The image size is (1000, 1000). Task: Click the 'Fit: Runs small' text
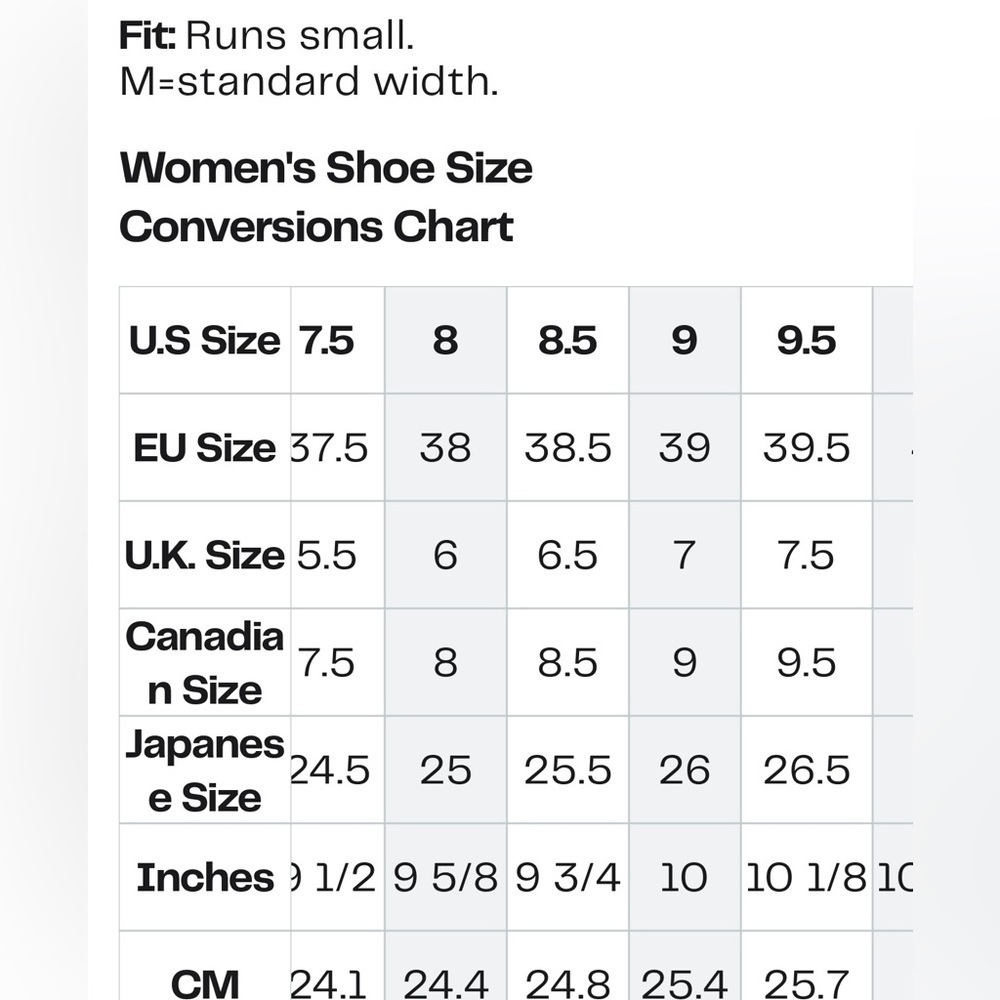(x=267, y=37)
